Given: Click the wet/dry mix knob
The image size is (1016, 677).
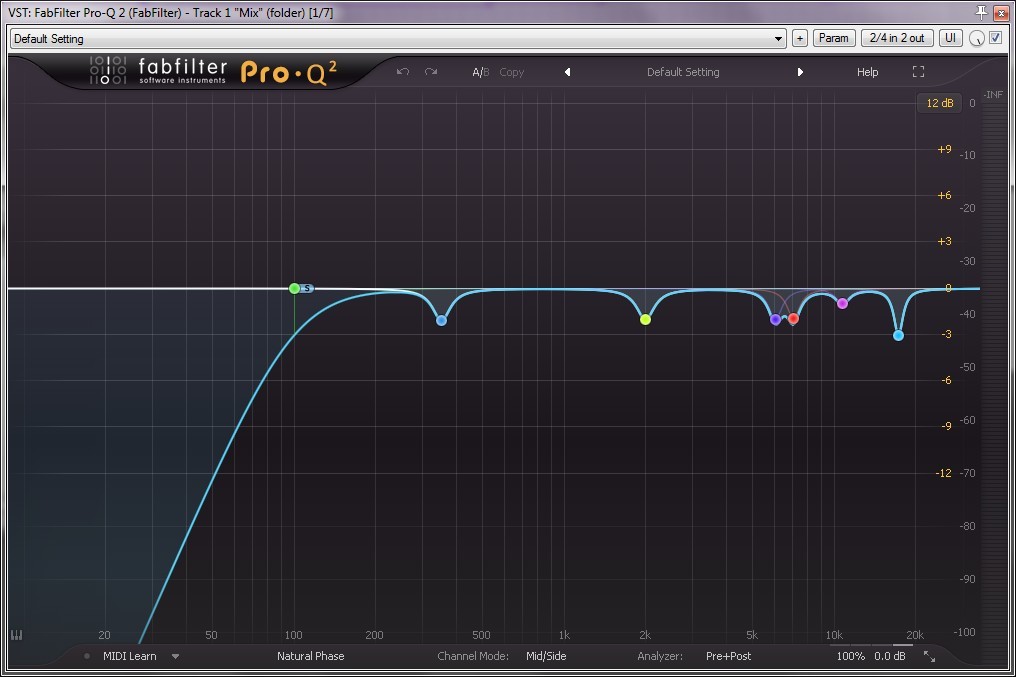Looking at the screenshot, I should coord(976,39).
